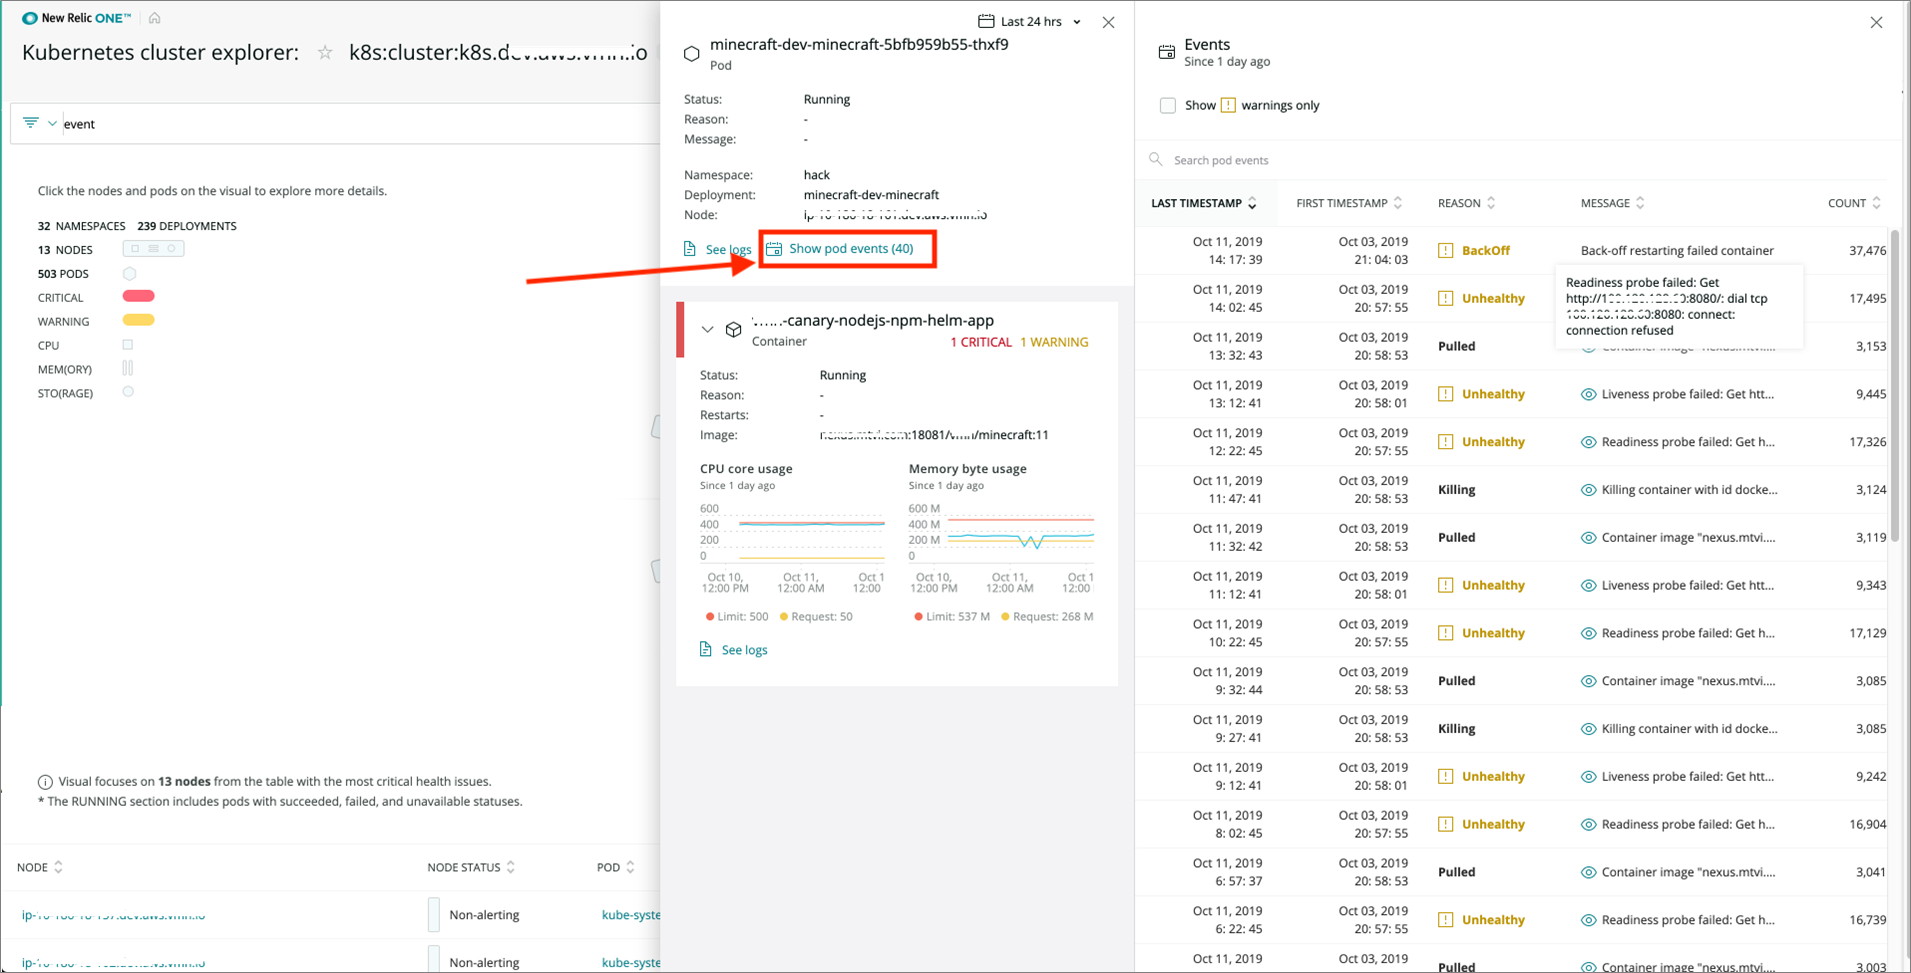1911x973 pixels.
Task: Click the warning icon on 14:02:45 Unhealthy row
Action: [x=1446, y=299]
